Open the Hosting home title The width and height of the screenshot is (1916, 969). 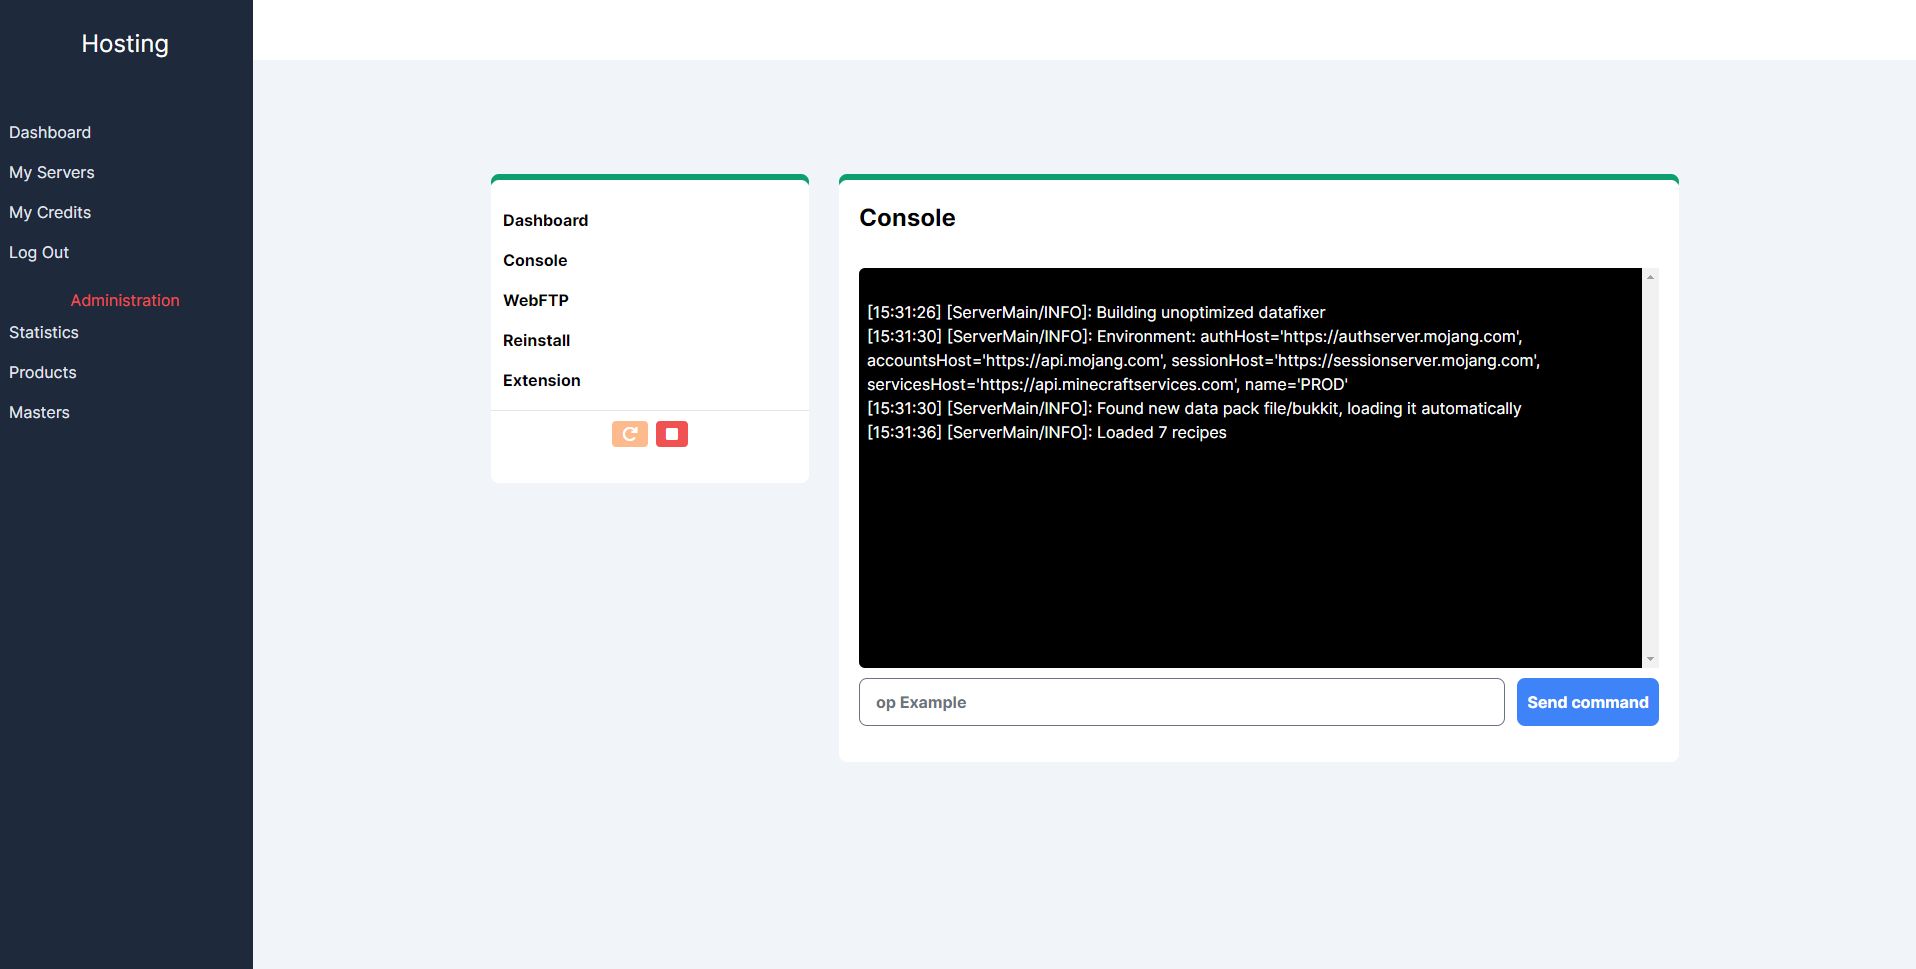[x=125, y=44]
